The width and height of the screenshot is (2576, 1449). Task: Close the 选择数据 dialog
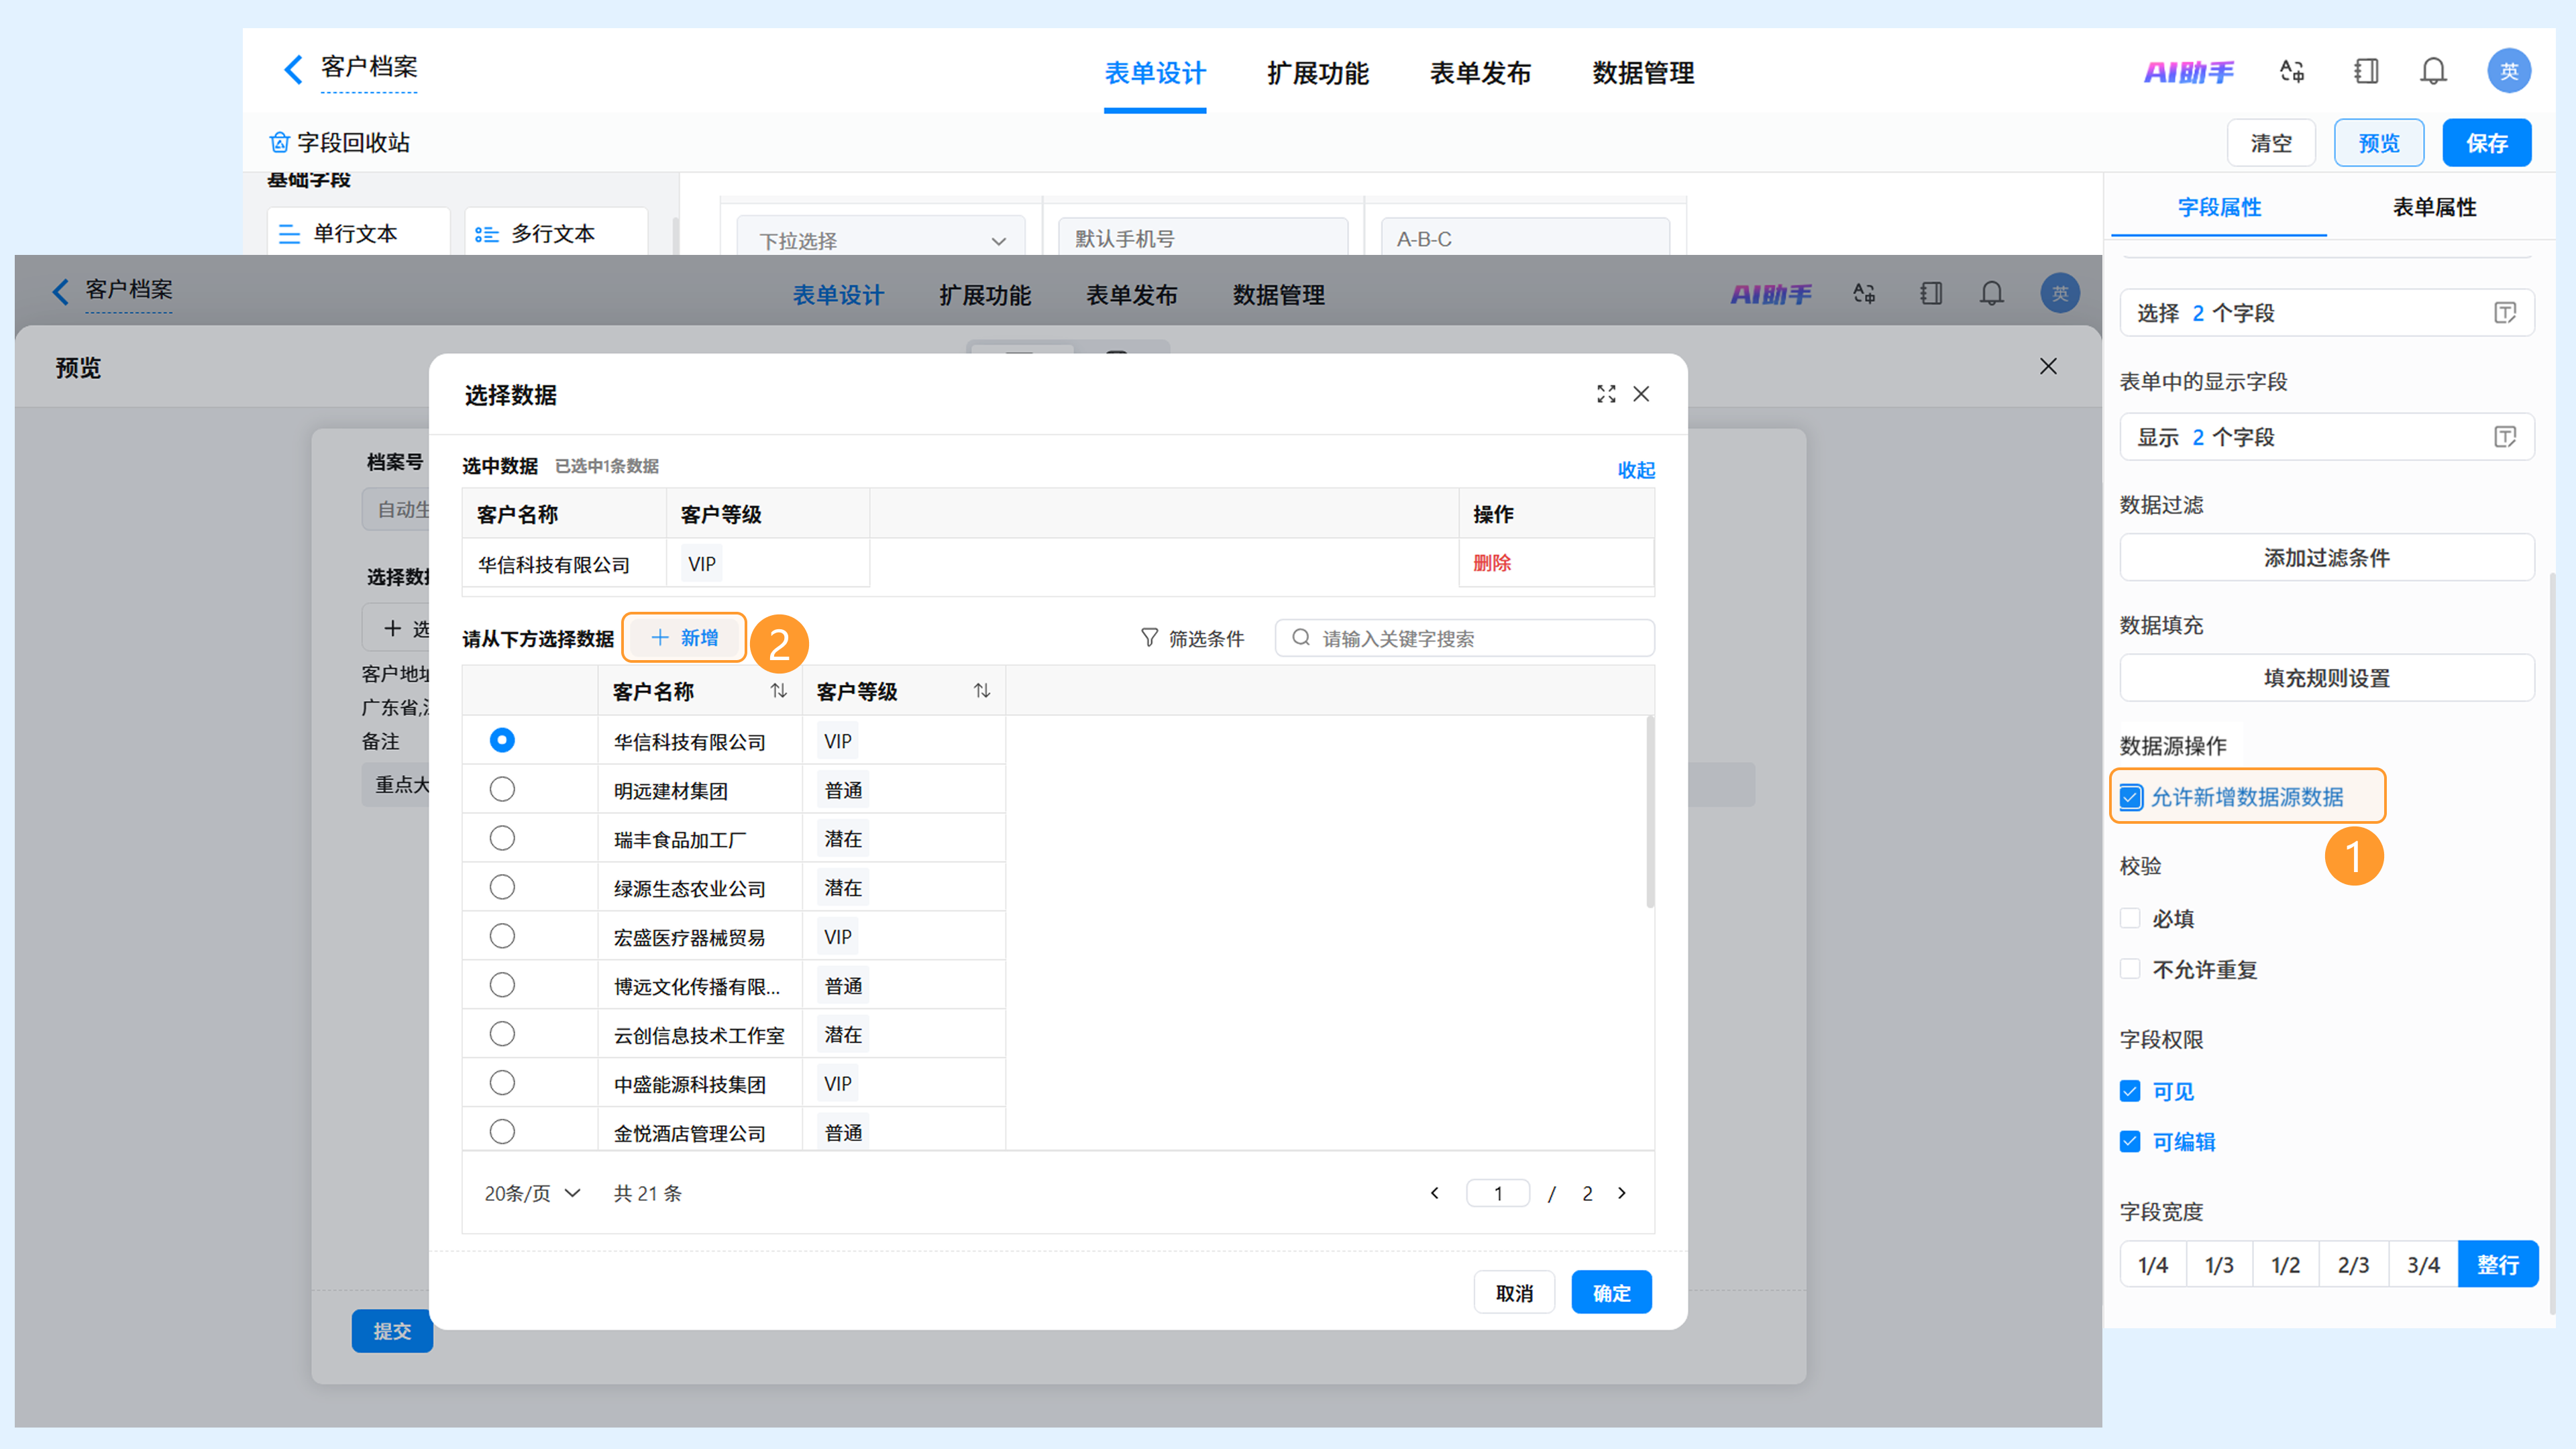point(1641,394)
